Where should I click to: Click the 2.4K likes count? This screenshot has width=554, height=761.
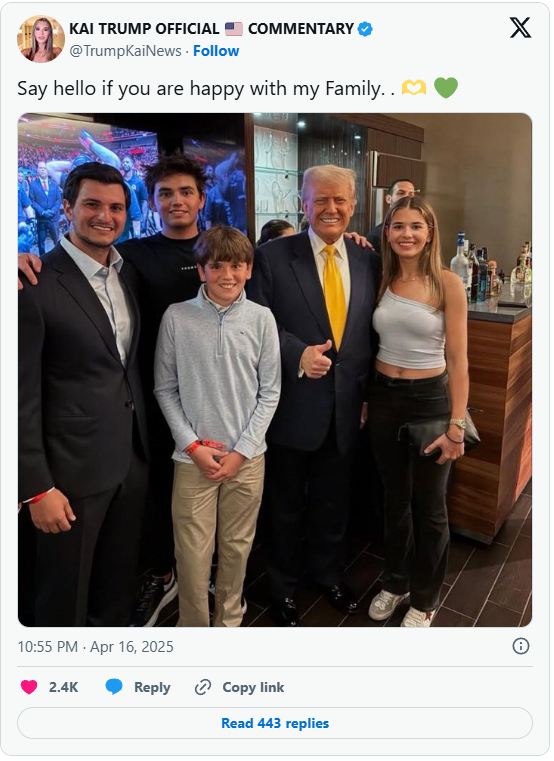pyautogui.click(x=64, y=687)
